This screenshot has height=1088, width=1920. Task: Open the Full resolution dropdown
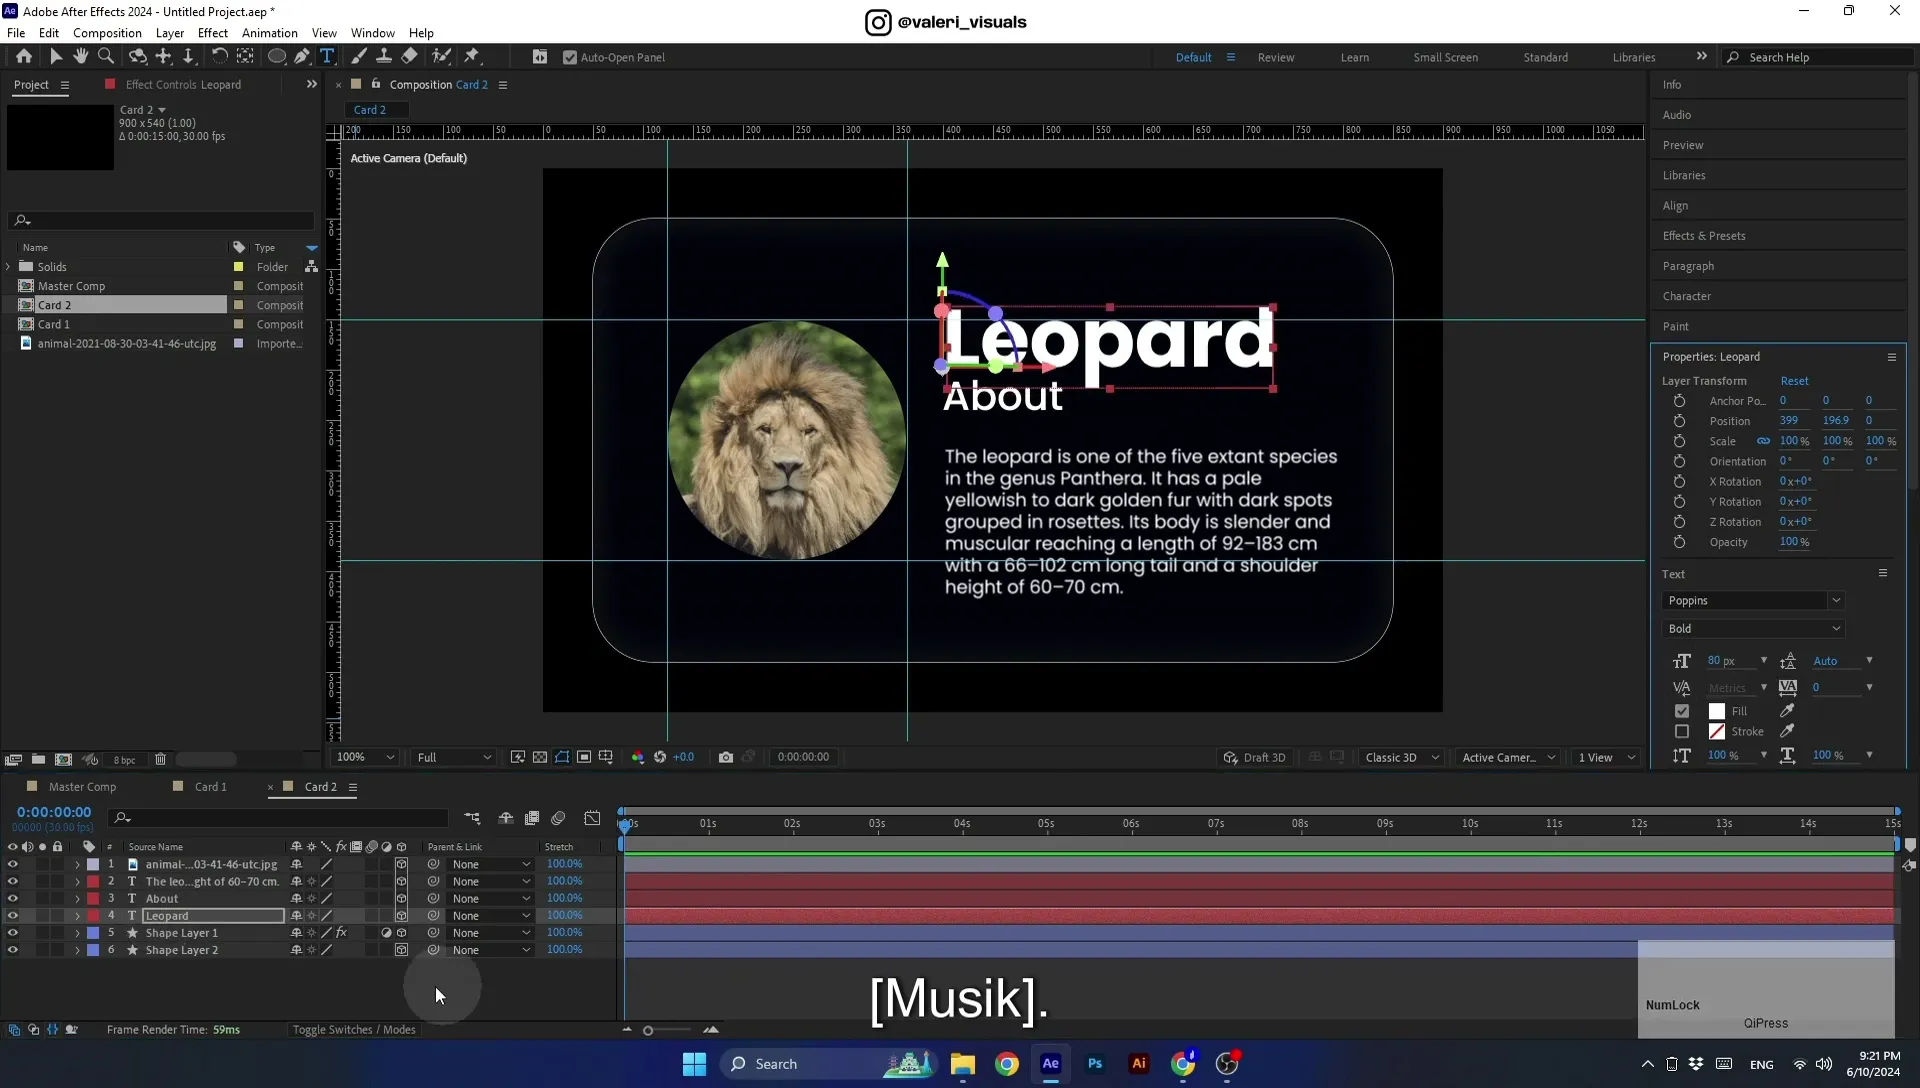click(x=454, y=758)
